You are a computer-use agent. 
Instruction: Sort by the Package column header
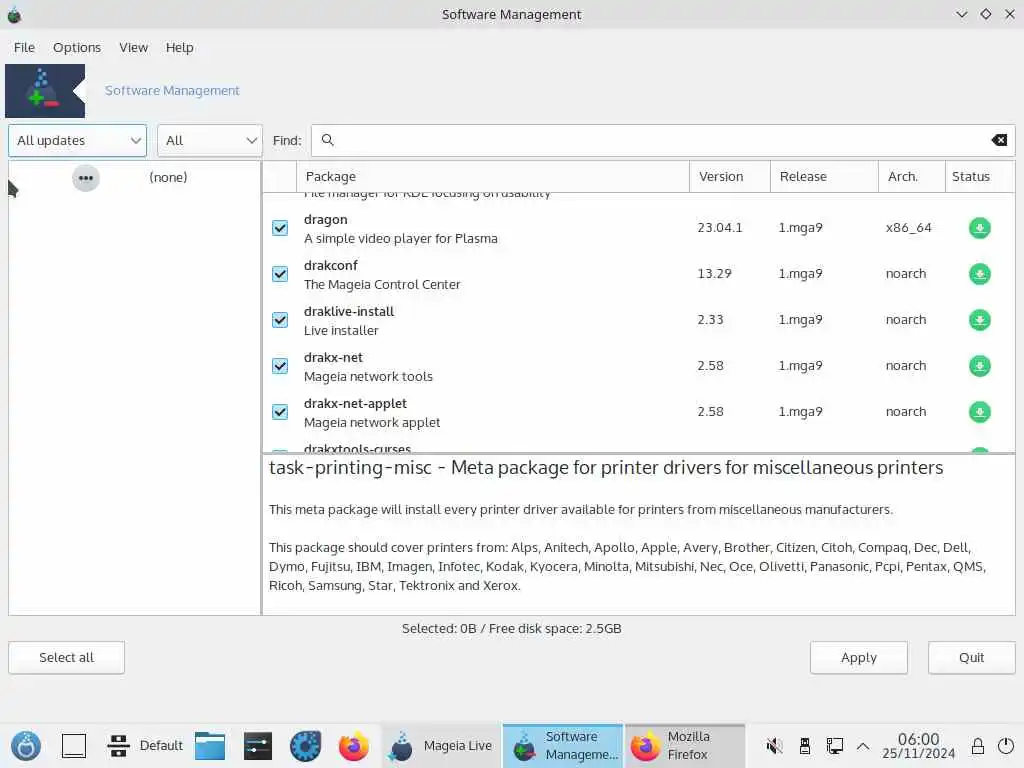tap(493, 176)
